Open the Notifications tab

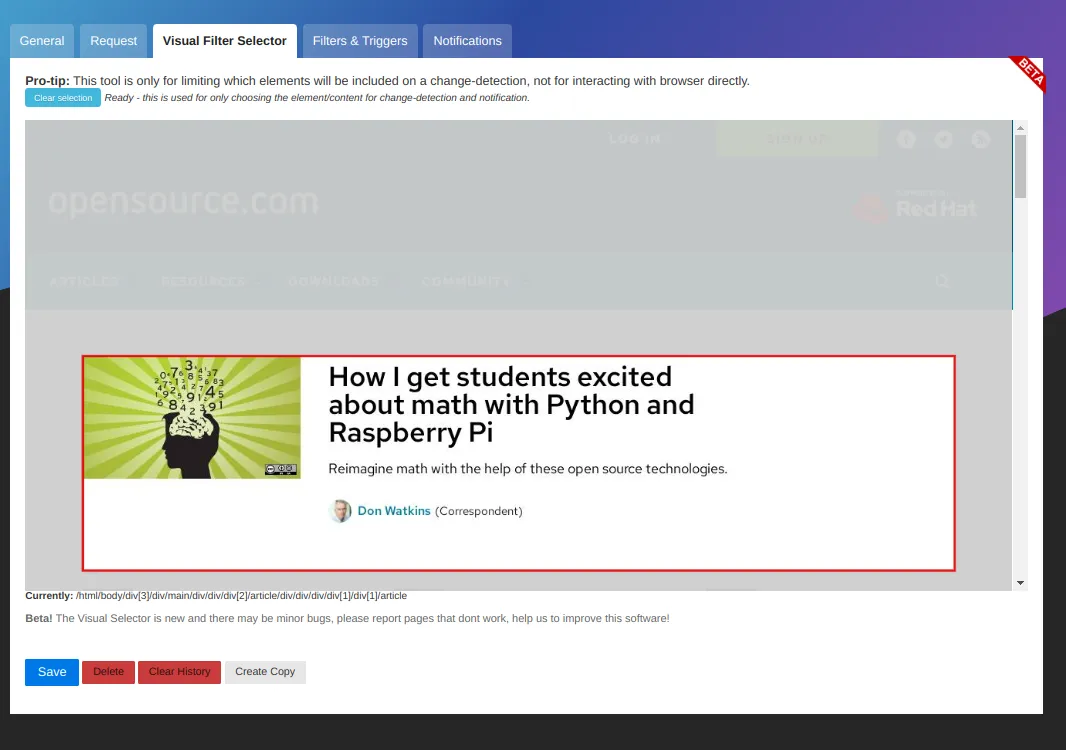[467, 41]
